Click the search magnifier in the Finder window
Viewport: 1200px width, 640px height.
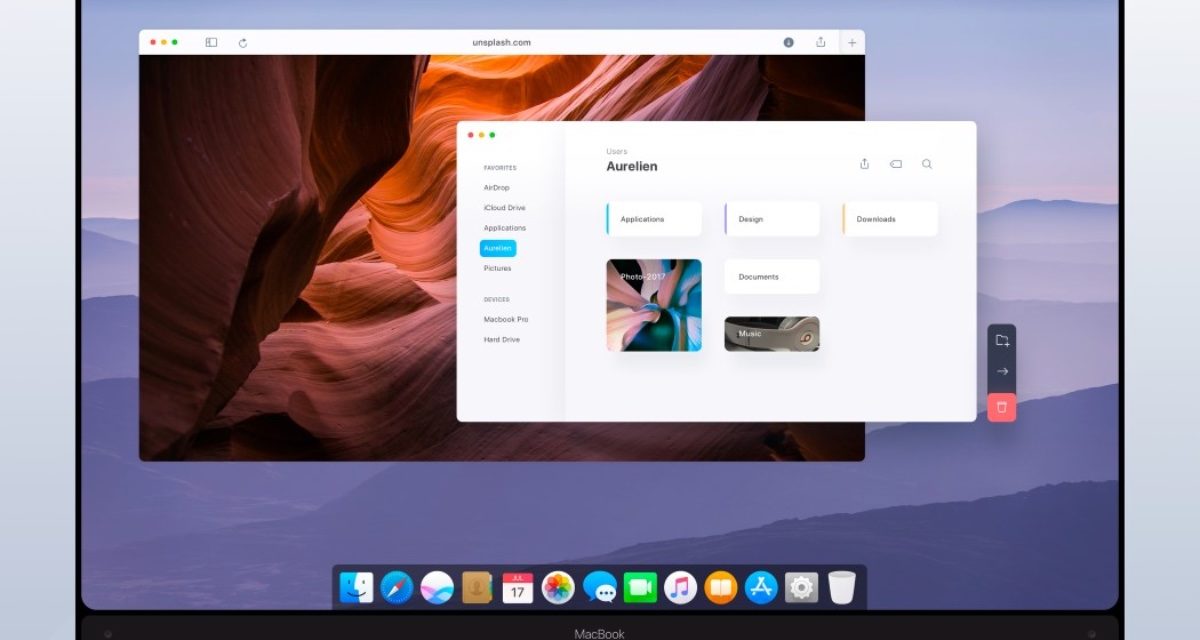(x=927, y=164)
